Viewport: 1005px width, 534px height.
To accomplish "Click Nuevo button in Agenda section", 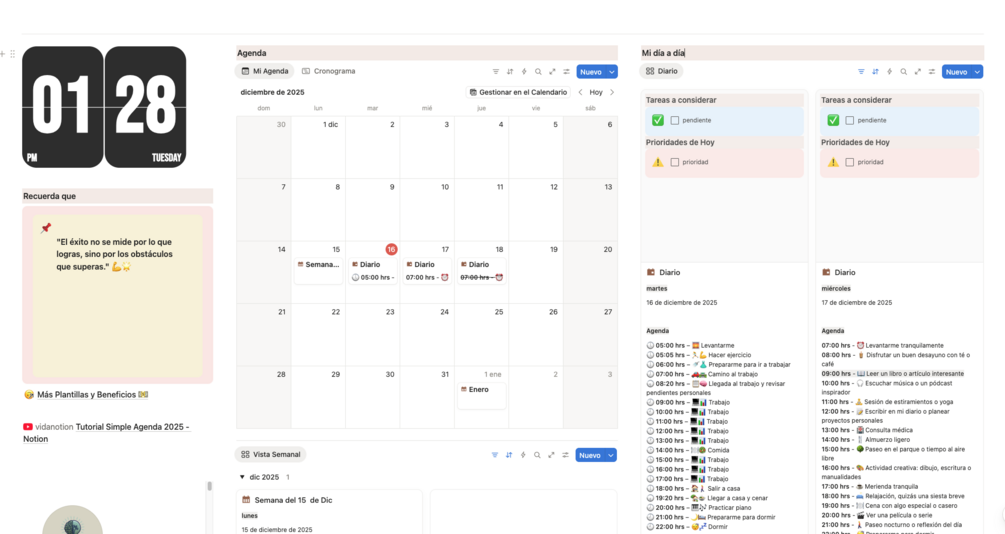I will (591, 72).
